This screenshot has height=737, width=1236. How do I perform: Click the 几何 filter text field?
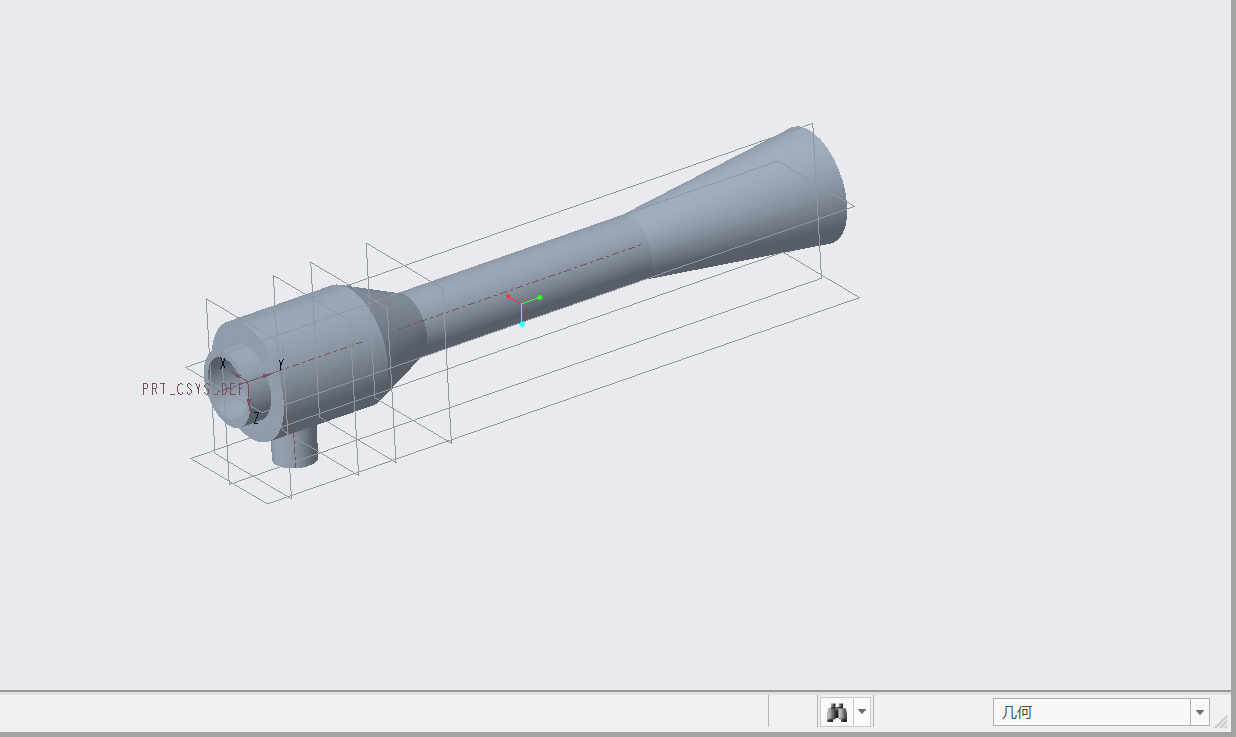click(x=1091, y=712)
